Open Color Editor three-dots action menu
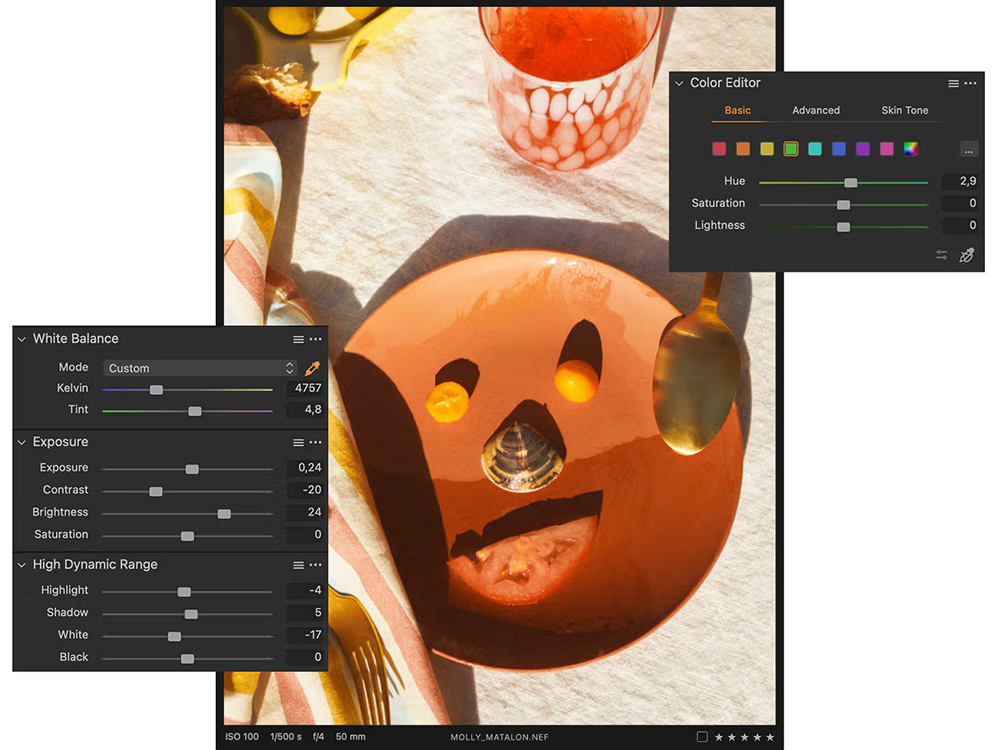Viewport: 1000px width, 750px height. point(970,84)
